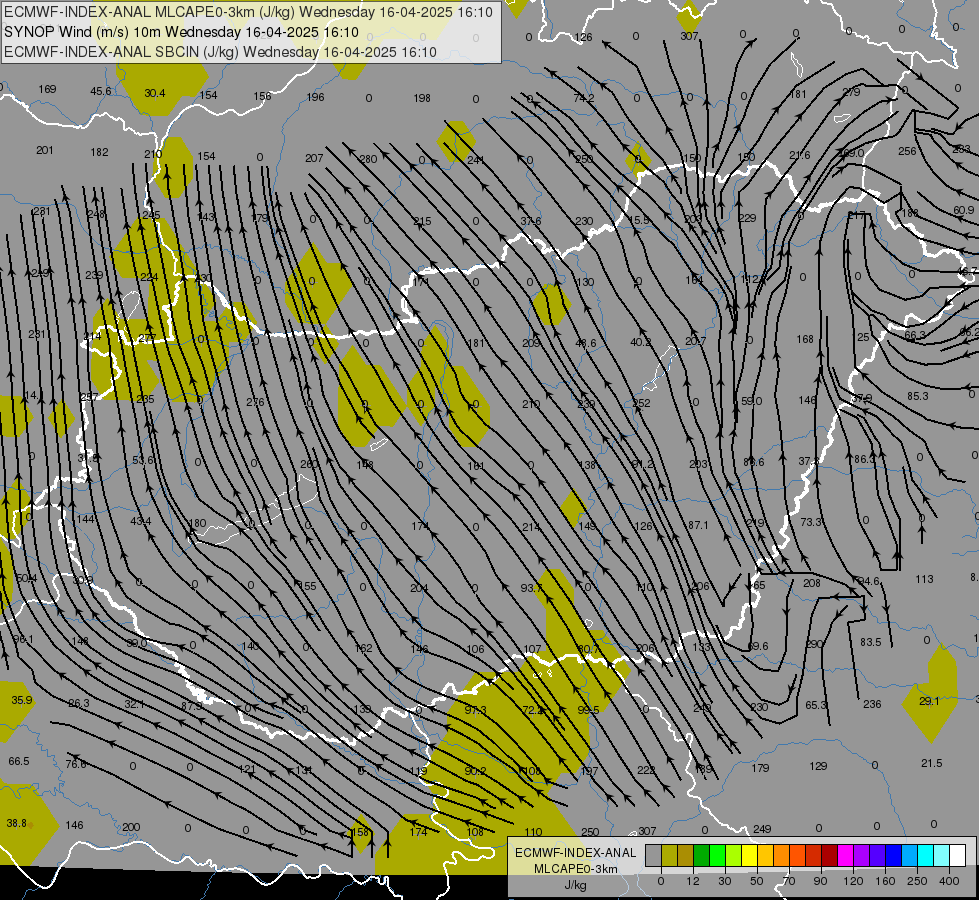The width and height of the screenshot is (979, 900).
Task: Click the amber swatch above label 50
Action: [x=766, y=855]
